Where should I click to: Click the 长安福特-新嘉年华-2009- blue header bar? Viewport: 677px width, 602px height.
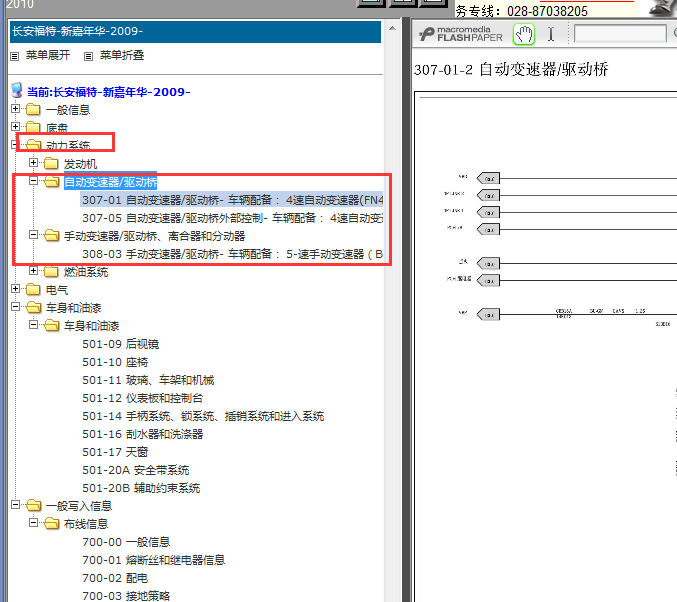pyautogui.click(x=195, y=32)
